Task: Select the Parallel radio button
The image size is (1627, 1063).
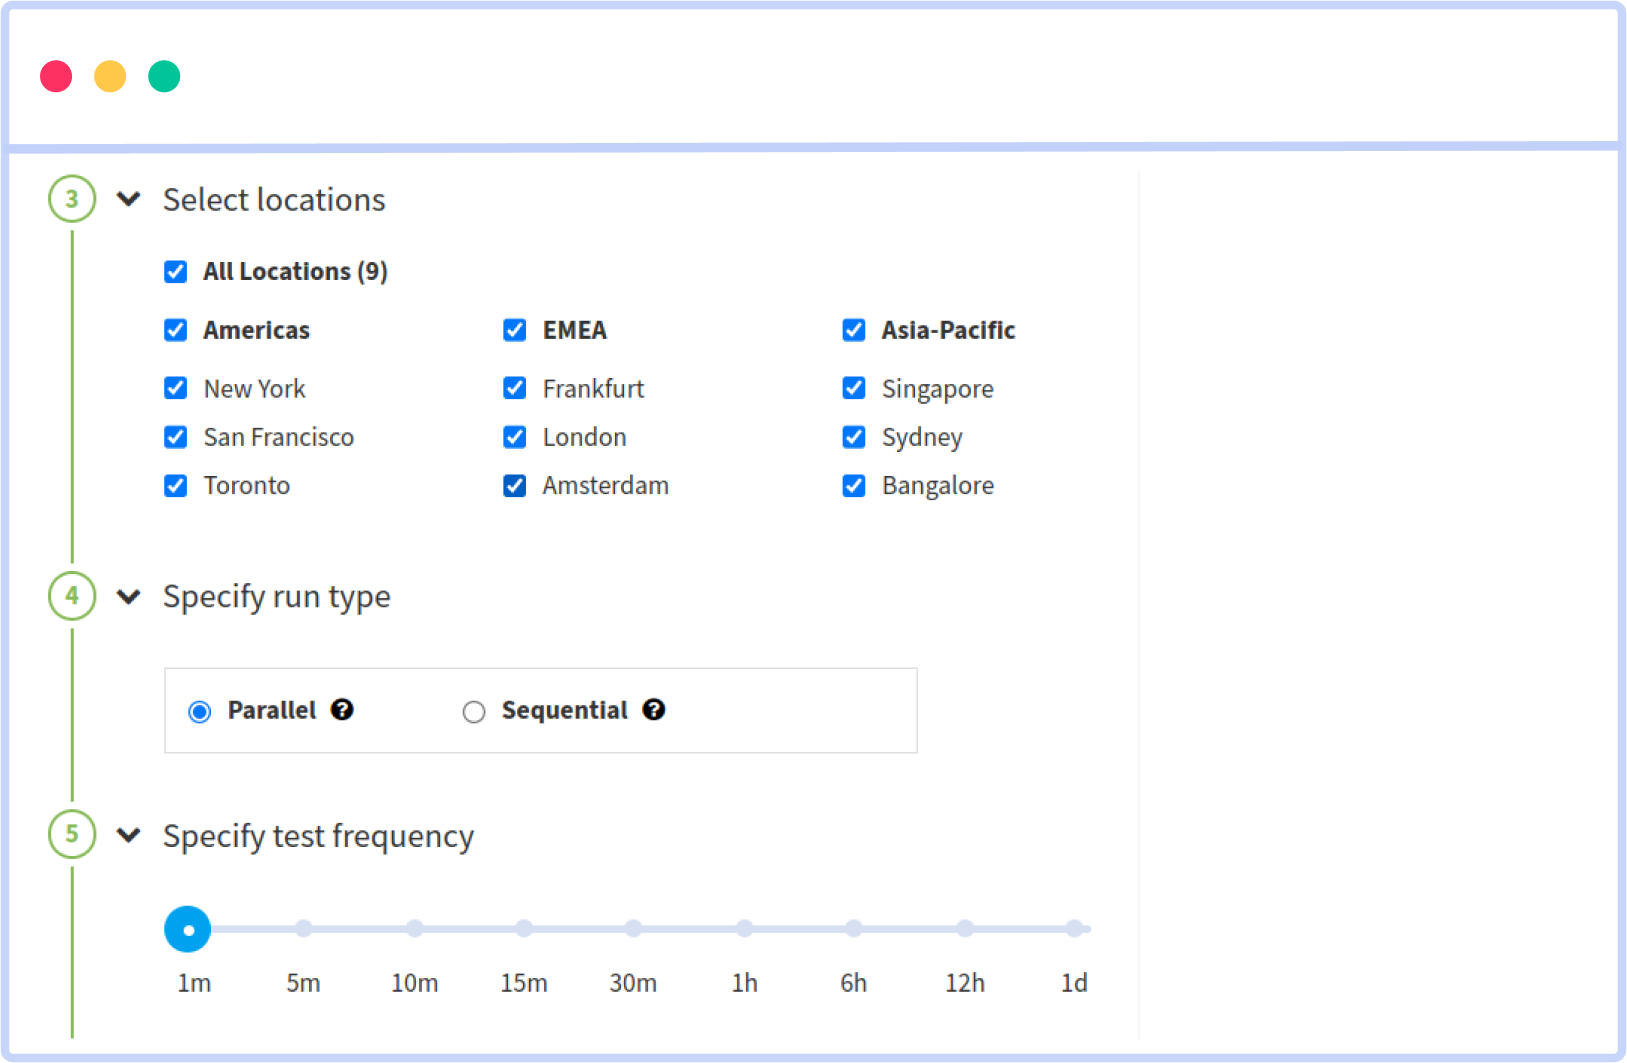Action: (x=200, y=712)
